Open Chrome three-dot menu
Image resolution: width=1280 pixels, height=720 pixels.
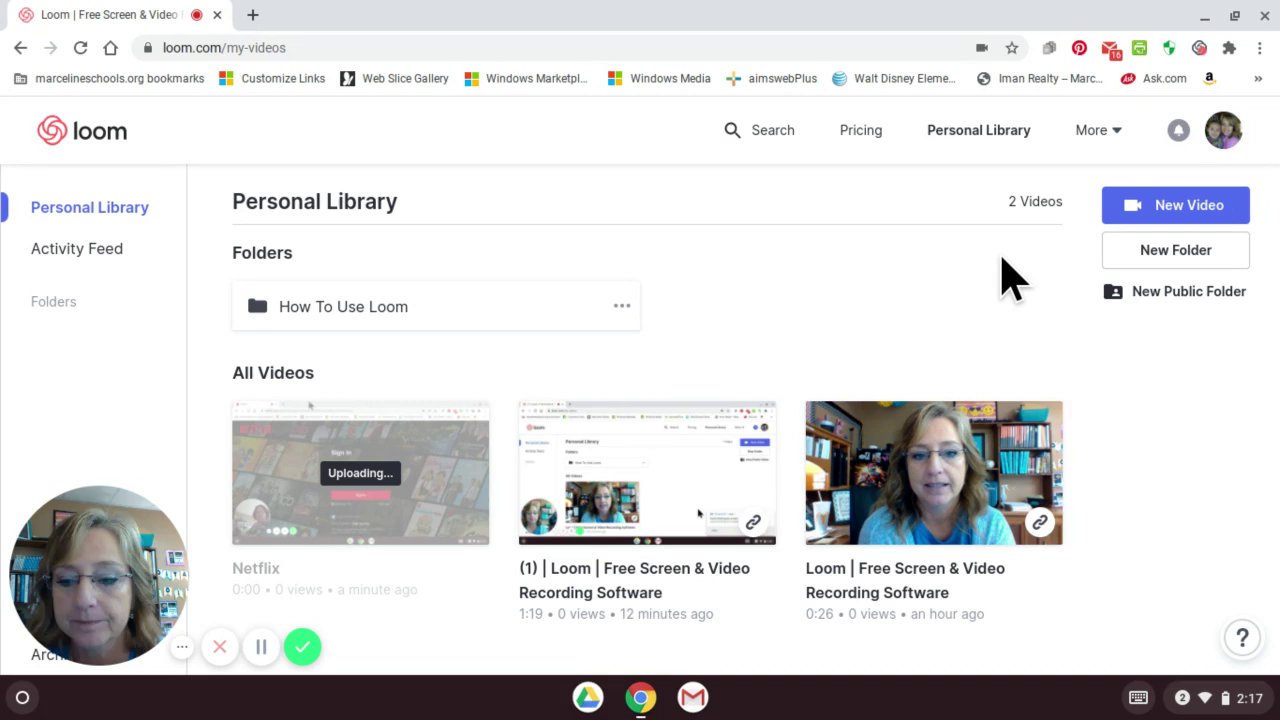tap(1260, 47)
